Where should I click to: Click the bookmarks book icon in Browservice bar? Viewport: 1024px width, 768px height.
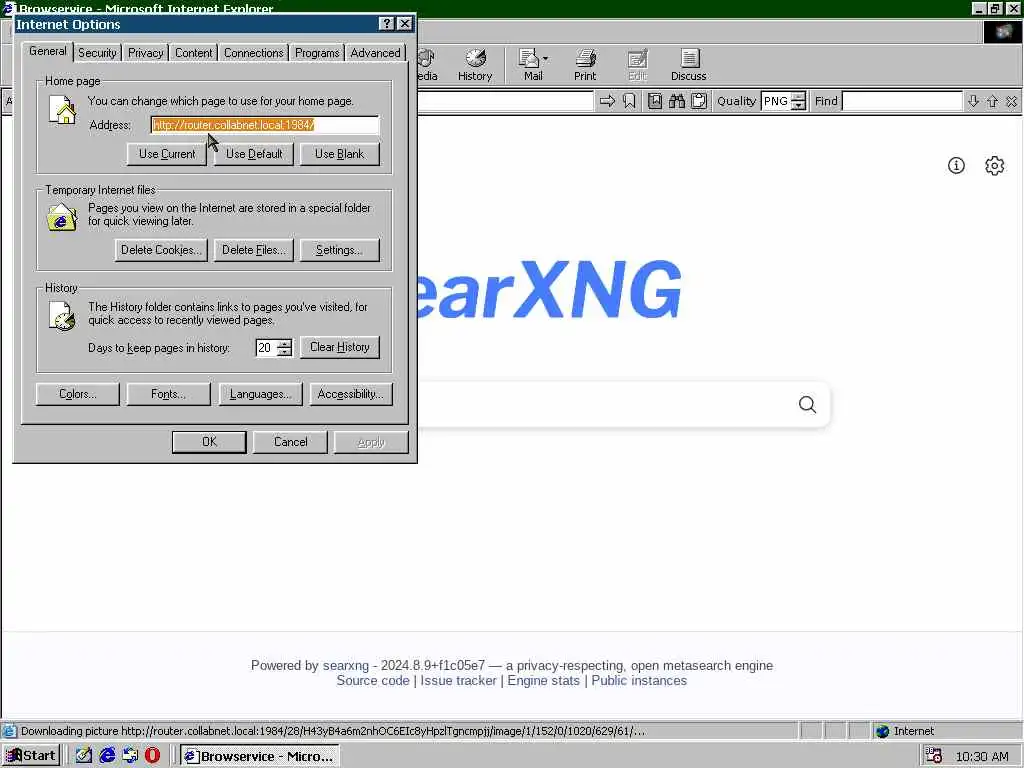[x=655, y=101]
